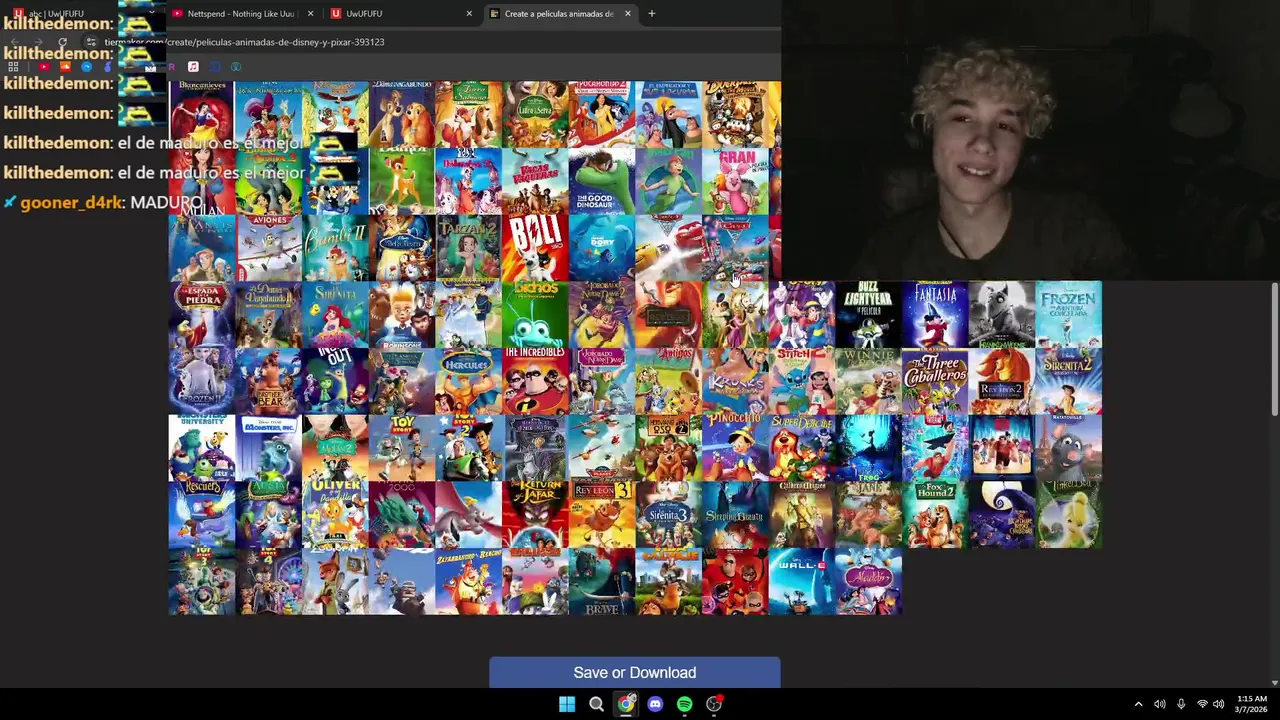Choose The Three Caballeros poster

click(935, 382)
